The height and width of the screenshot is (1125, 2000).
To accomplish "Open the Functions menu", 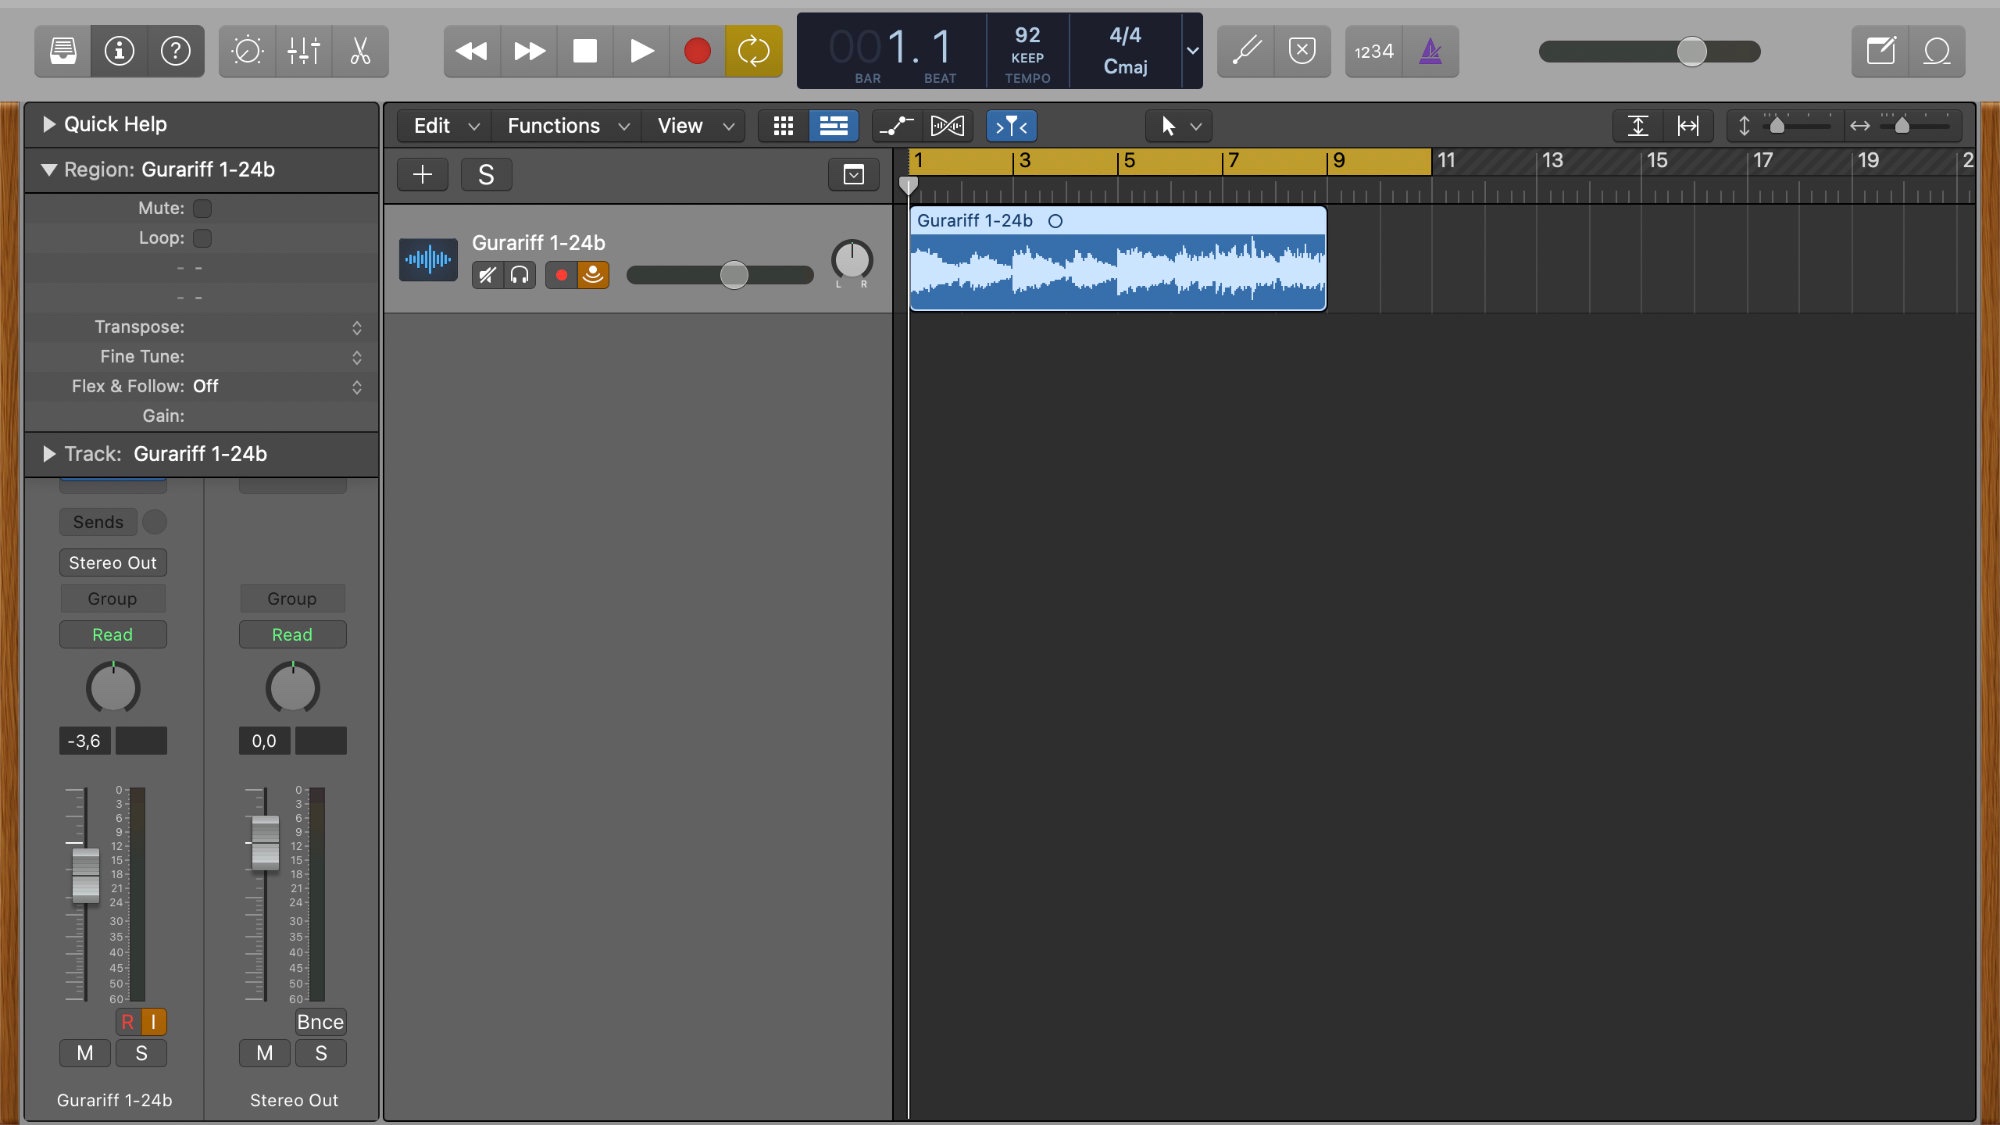I will pyautogui.click(x=567, y=126).
